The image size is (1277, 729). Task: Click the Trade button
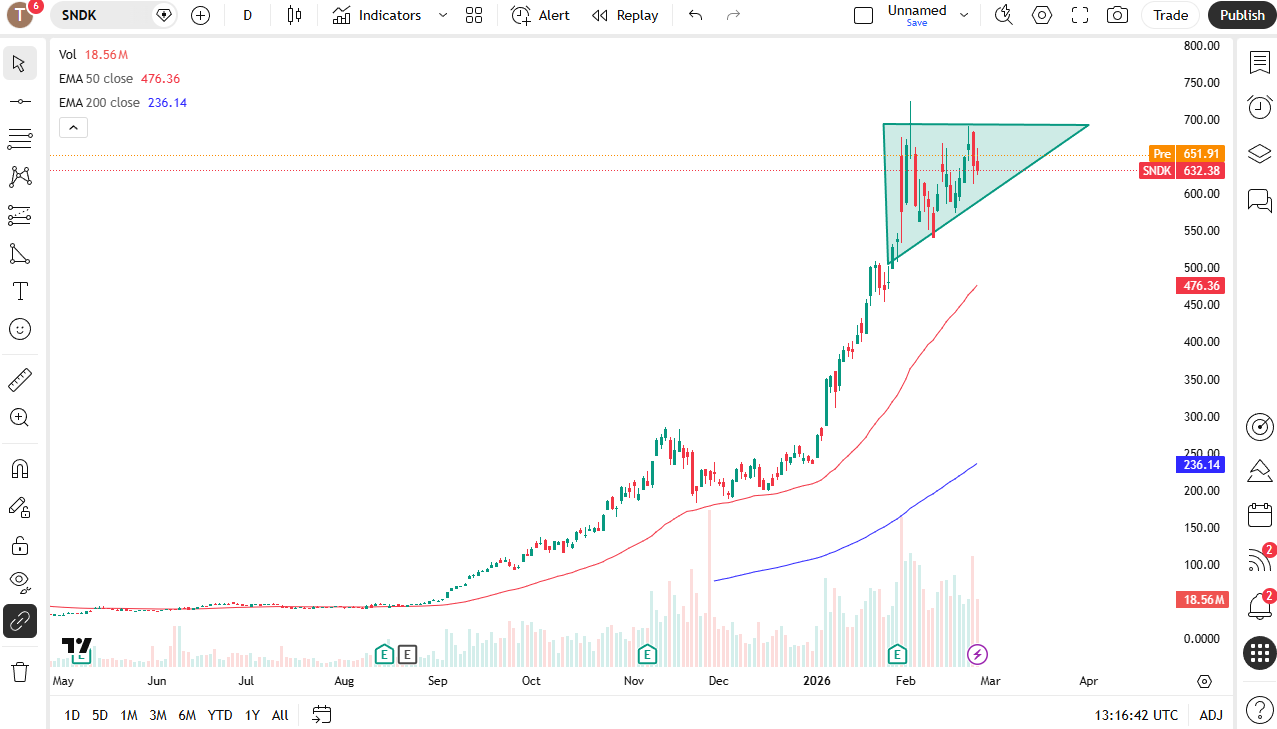click(1170, 15)
